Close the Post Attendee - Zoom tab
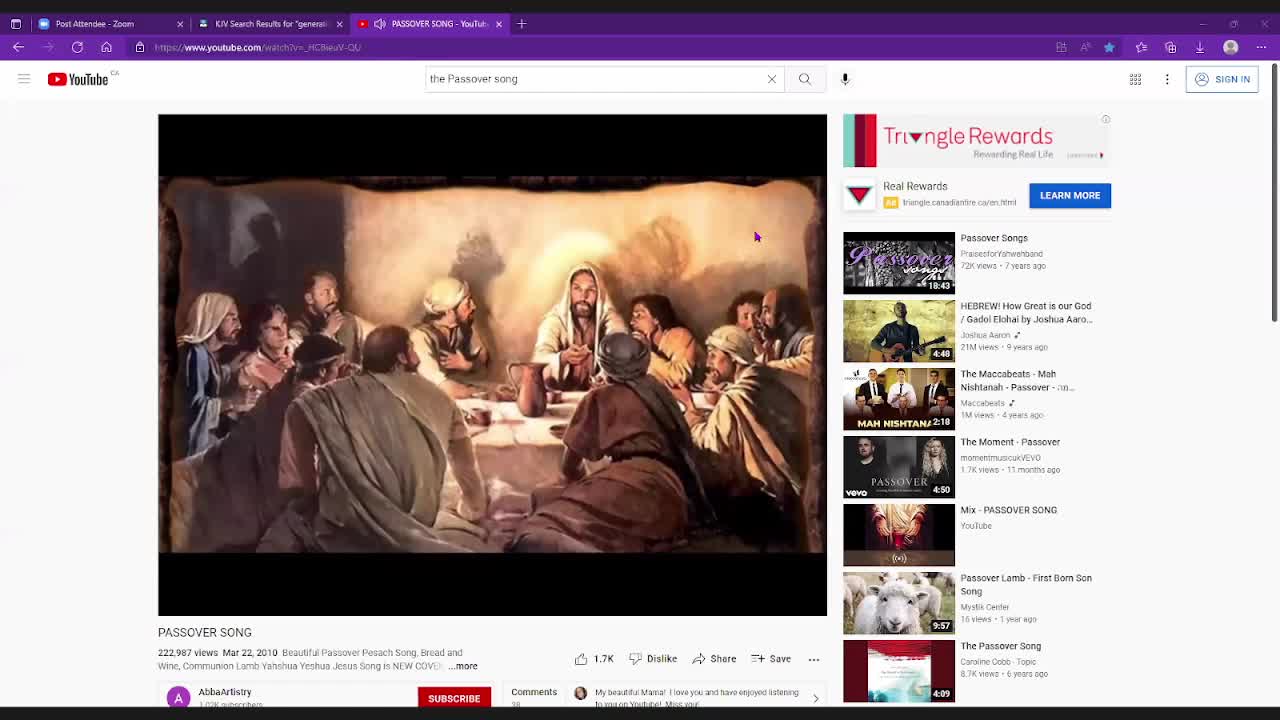The height and width of the screenshot is (720, 1280). coord(180,23)
